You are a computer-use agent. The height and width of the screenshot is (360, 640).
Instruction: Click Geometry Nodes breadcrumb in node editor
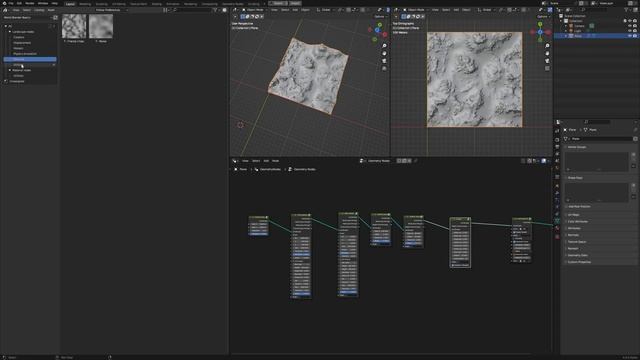click(x=305, y=169)
